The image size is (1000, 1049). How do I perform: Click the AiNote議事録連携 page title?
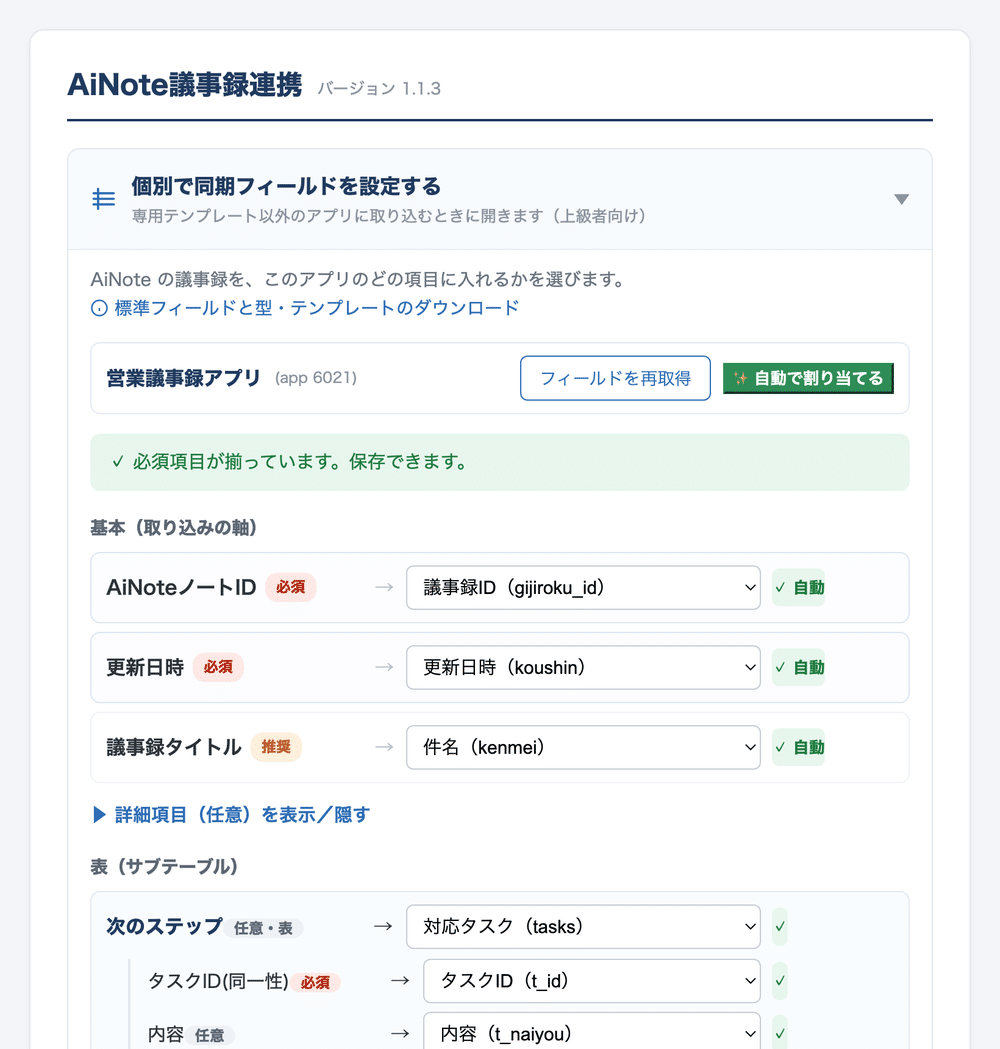pyautogui.click(x=185, y=85)
